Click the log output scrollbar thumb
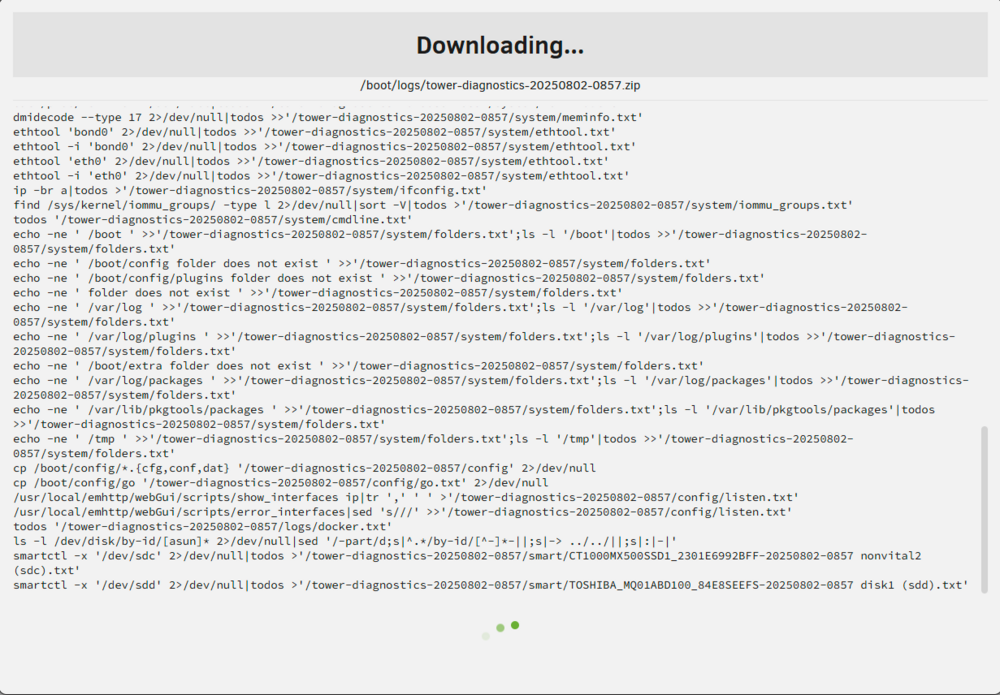The image size is (1000, 695). (984, 510)
